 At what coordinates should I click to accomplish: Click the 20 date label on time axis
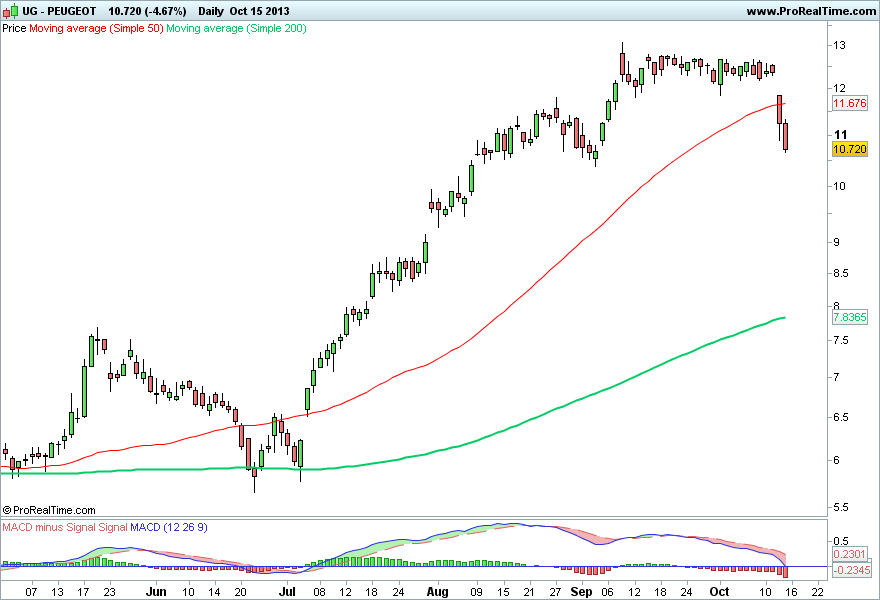pyautogui.click(x=240, y=592)
